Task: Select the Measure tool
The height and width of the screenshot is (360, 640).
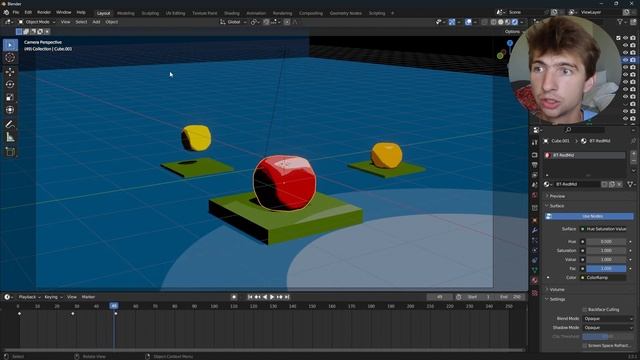Action: [x=10, y=137]
